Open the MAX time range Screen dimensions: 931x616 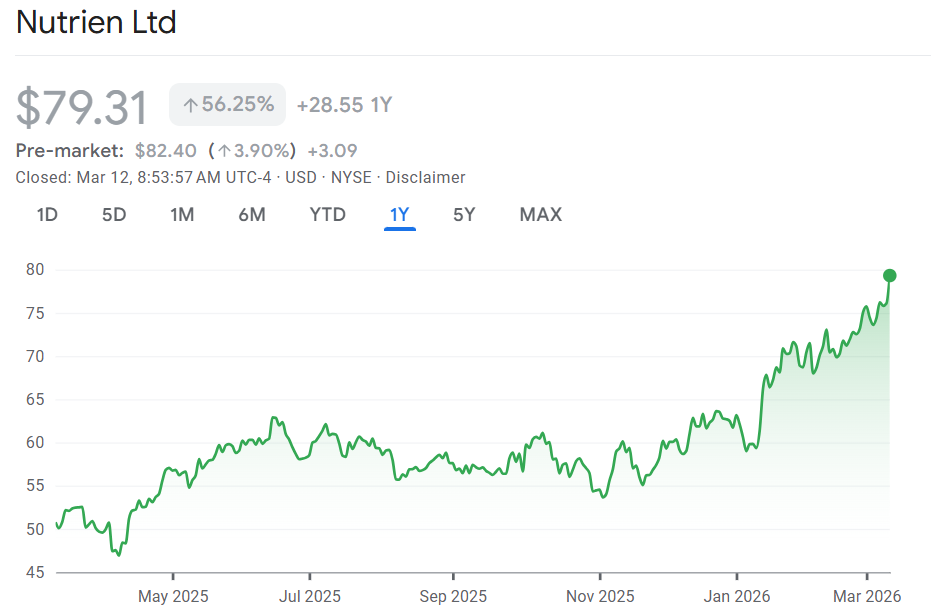[540, 214]
